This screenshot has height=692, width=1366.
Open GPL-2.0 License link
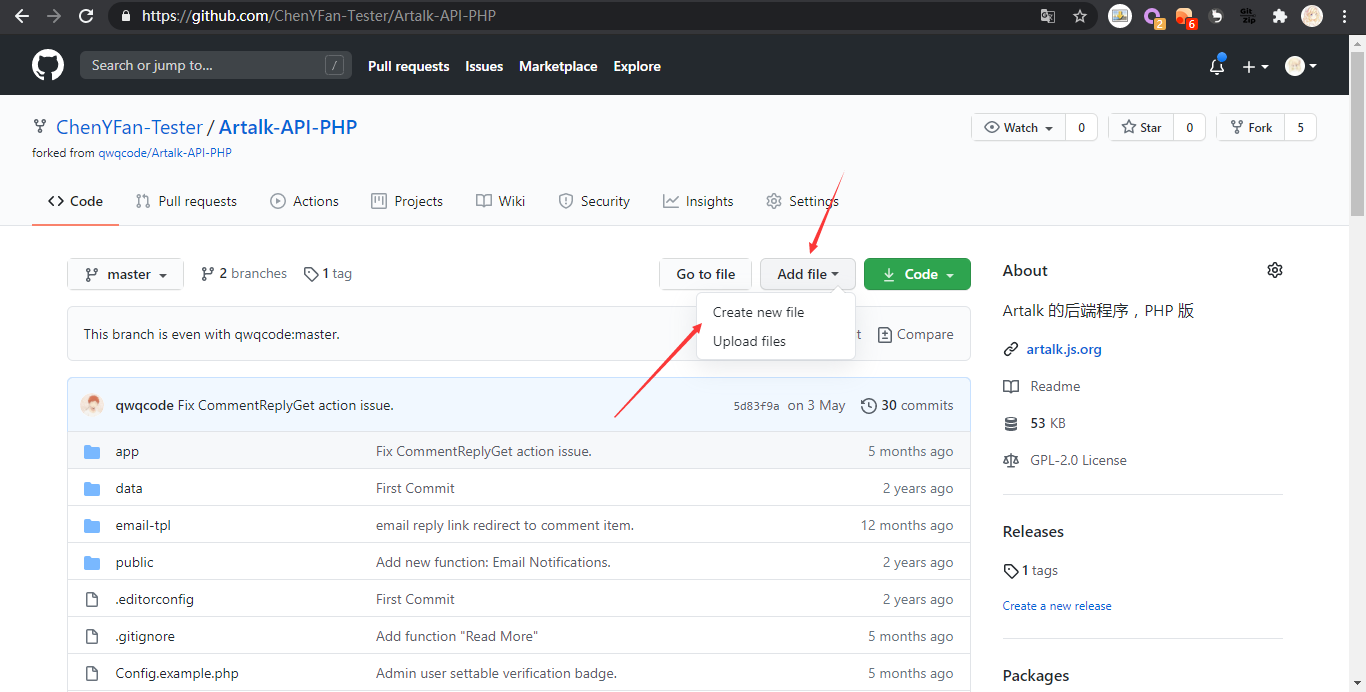tap(1078, 460)
